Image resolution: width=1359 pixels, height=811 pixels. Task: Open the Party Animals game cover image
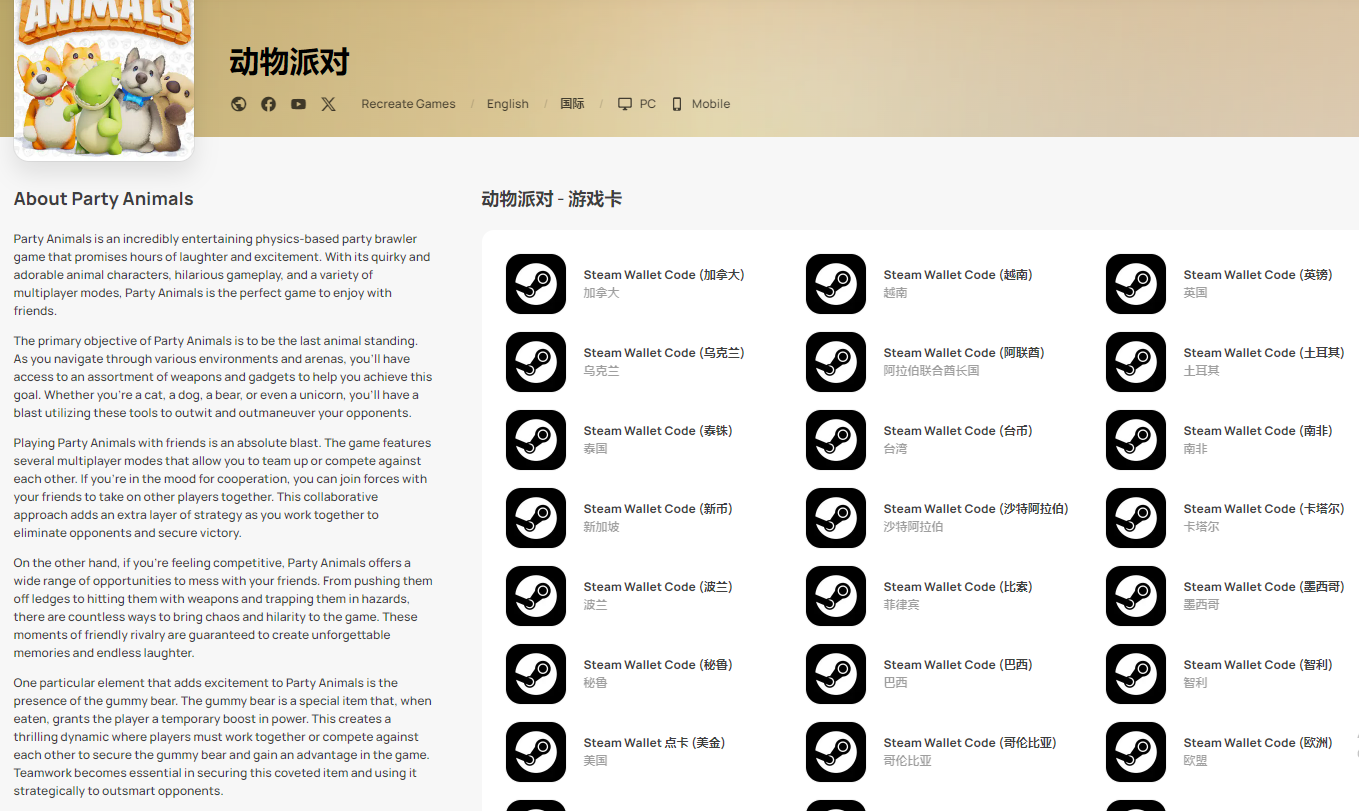(104, 78)
